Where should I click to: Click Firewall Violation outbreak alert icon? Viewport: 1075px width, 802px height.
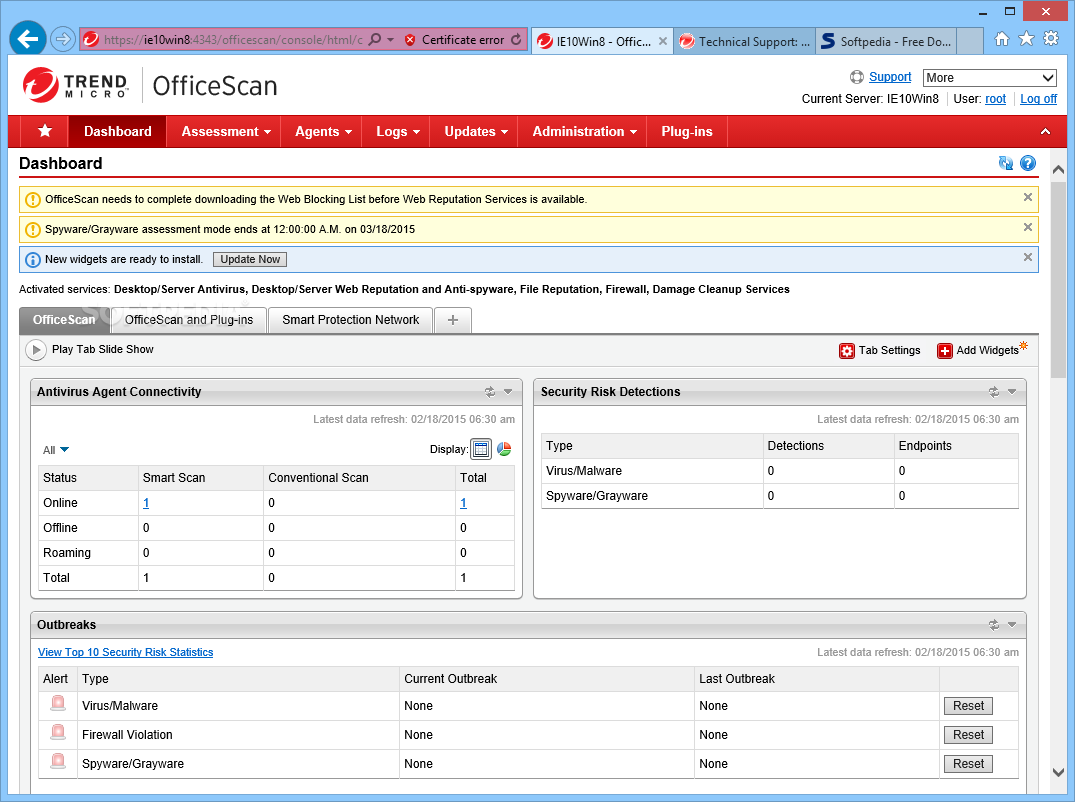pos(58,732)
